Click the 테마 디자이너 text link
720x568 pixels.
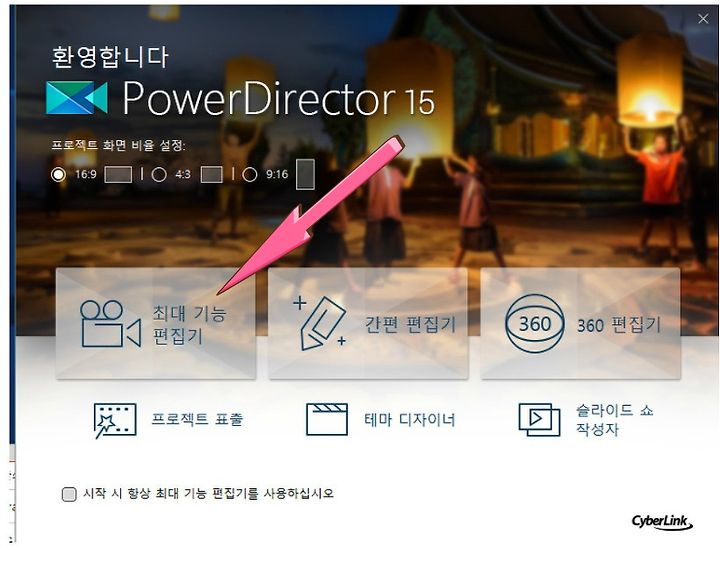409,419
